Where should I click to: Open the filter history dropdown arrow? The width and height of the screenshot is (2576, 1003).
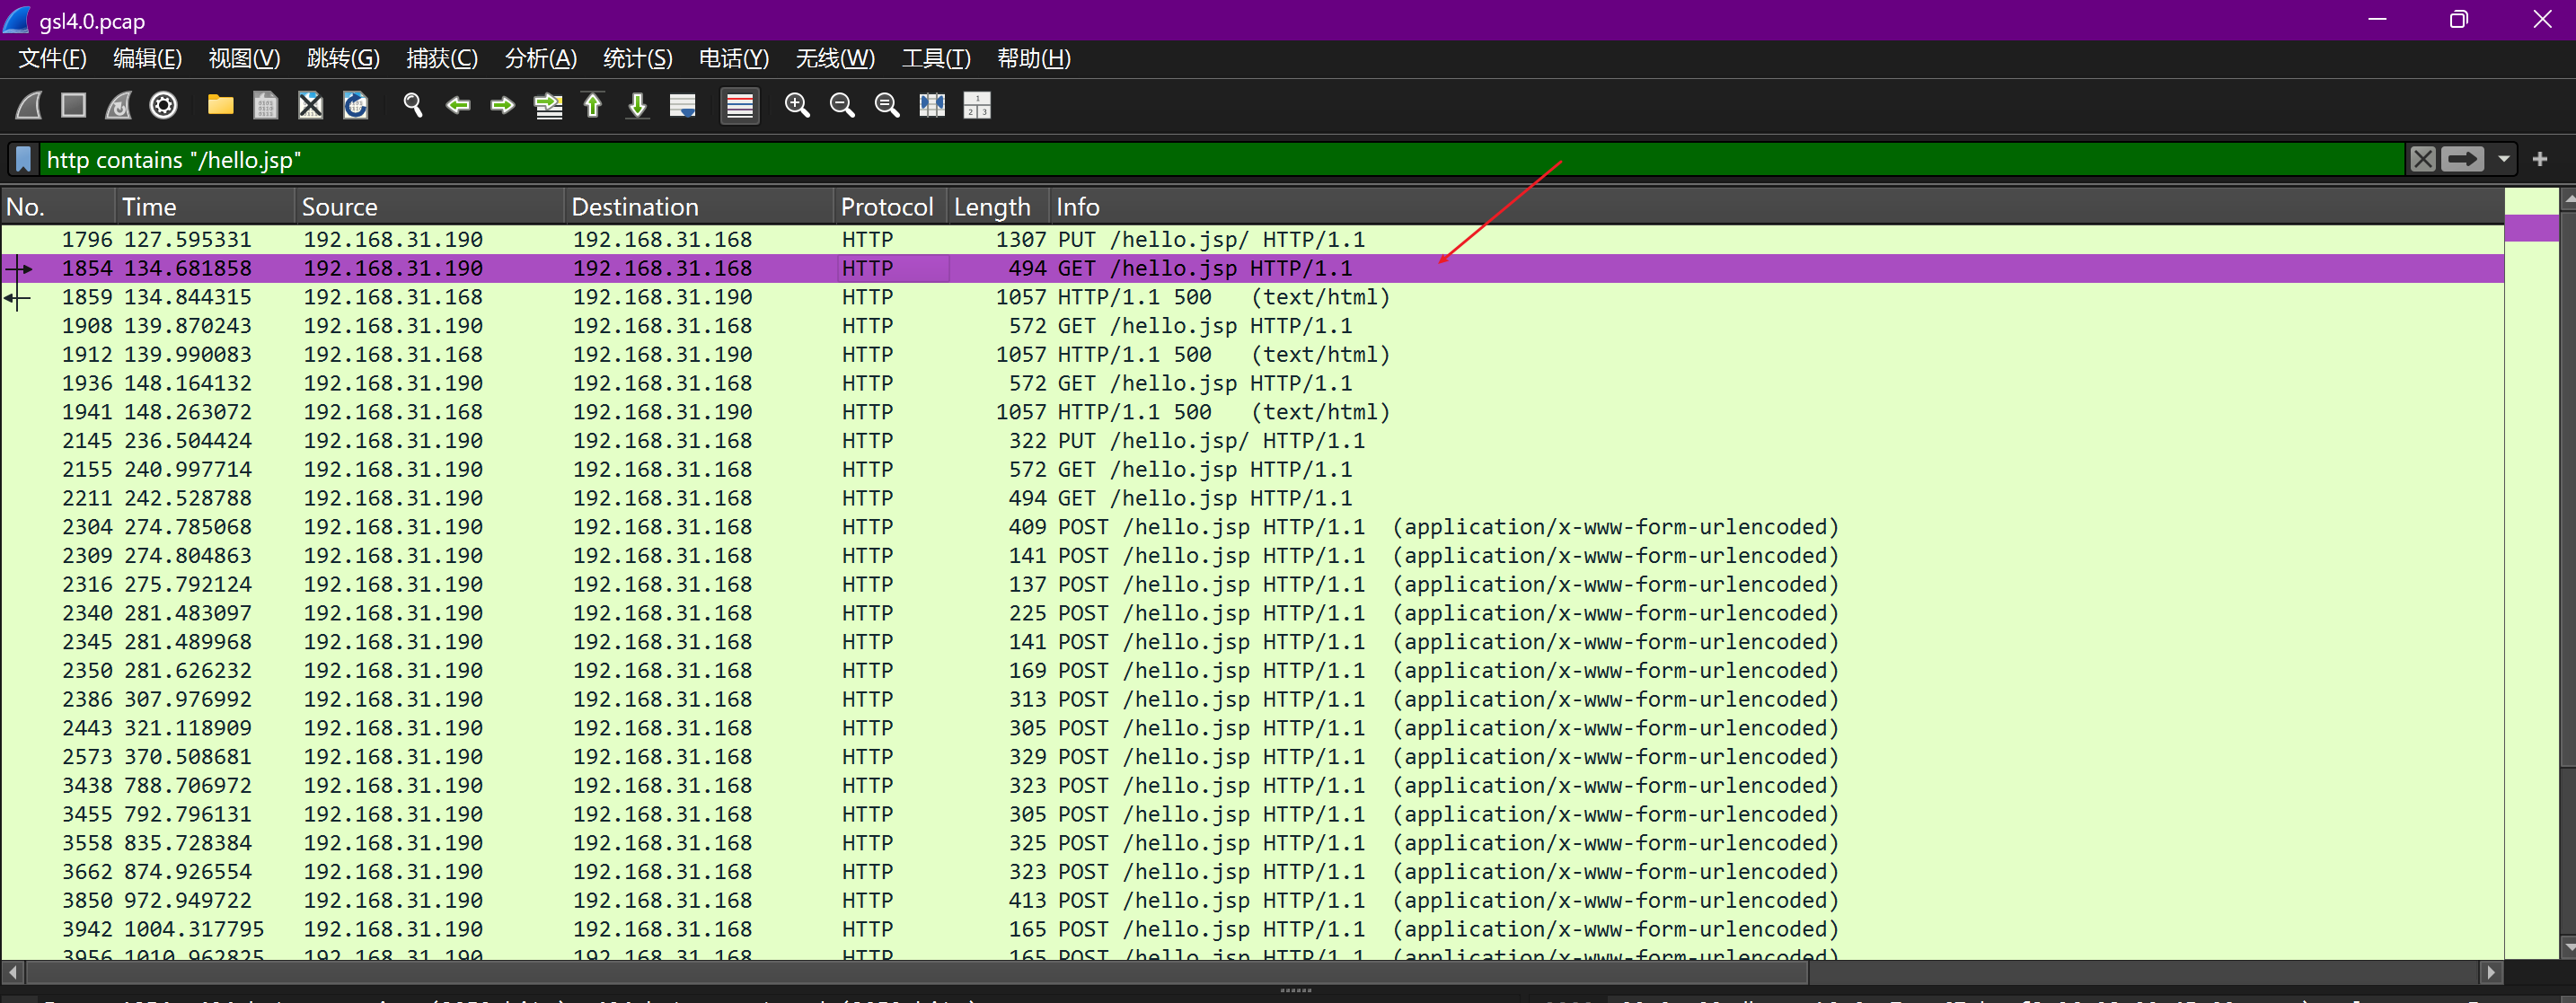[x=2503, y=159]
